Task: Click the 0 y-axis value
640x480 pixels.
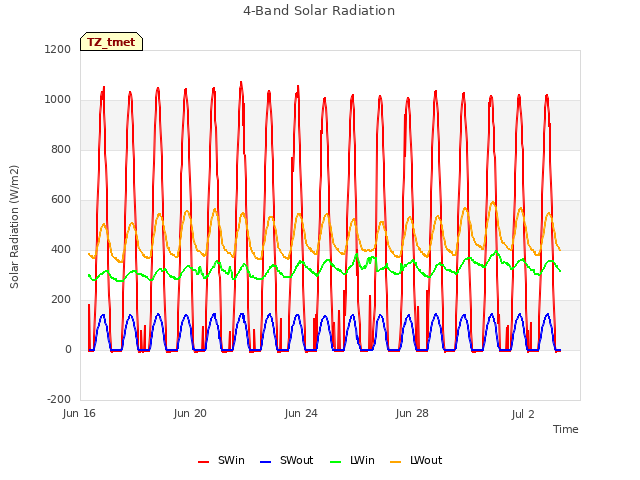Action: [x=68, y=349]
